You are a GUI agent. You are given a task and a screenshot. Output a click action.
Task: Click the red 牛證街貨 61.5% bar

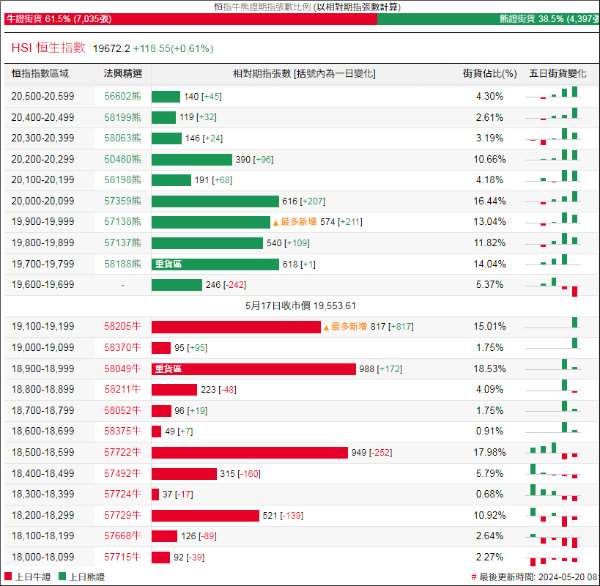pyautogui.click(x=191, y=19)
